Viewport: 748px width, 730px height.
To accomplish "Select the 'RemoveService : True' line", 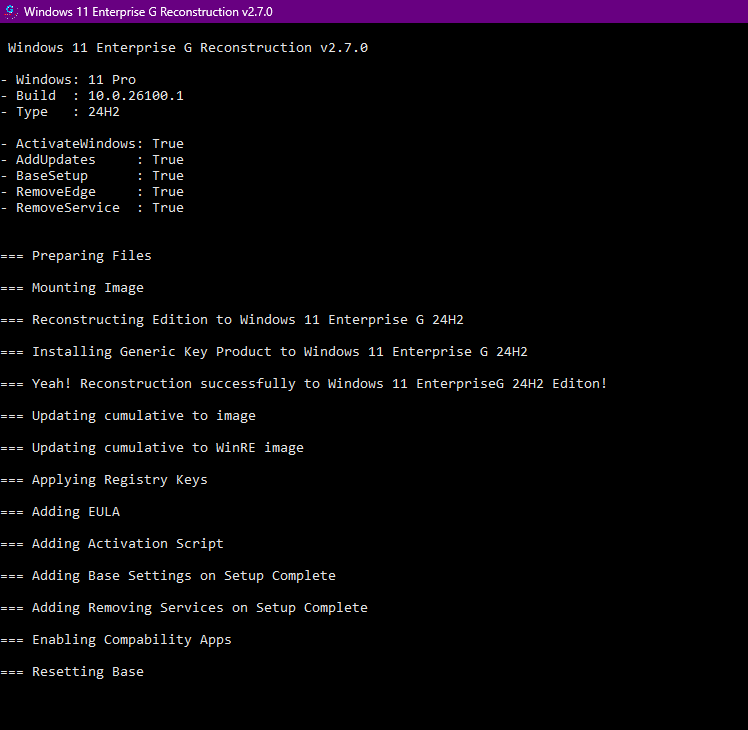I will (x=92, y=208).
